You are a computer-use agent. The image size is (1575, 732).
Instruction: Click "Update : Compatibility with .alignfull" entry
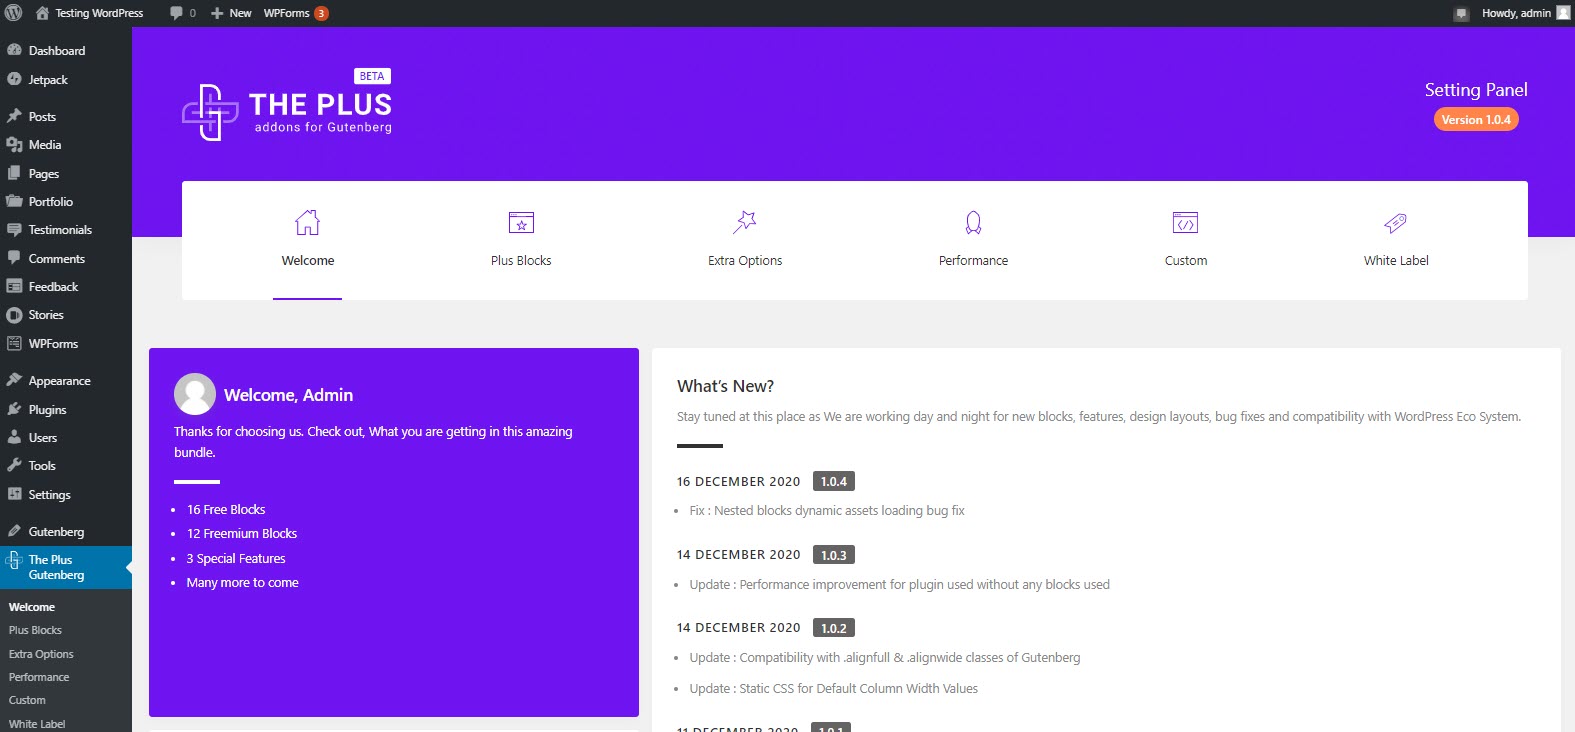pos(885,657)
